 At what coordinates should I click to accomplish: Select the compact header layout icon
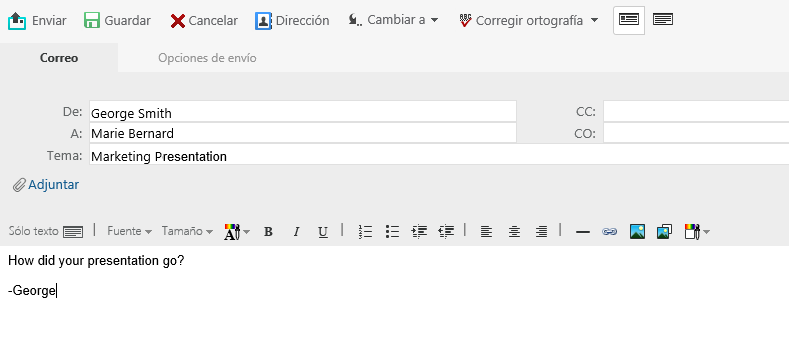(628, 20)
